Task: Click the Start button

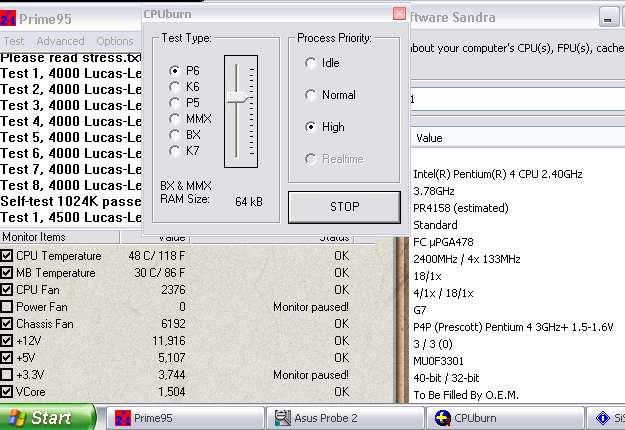Action: pyautogui.click(x=47, y=417)
